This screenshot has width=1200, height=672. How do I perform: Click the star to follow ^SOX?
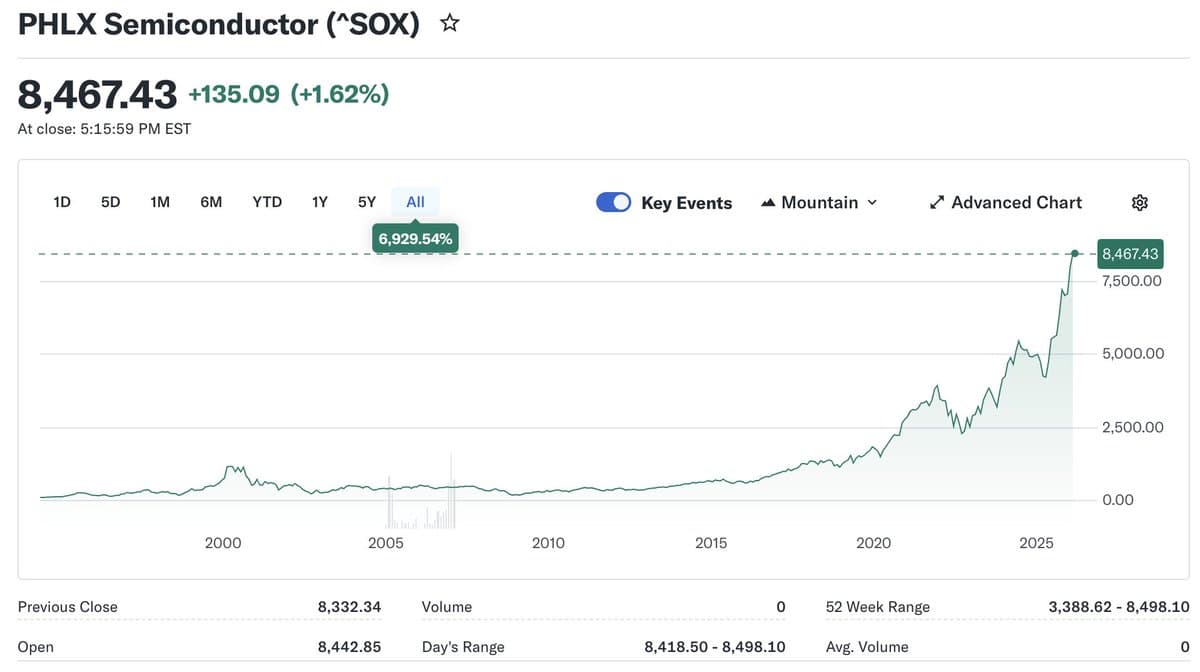click(x=448, y=21)
